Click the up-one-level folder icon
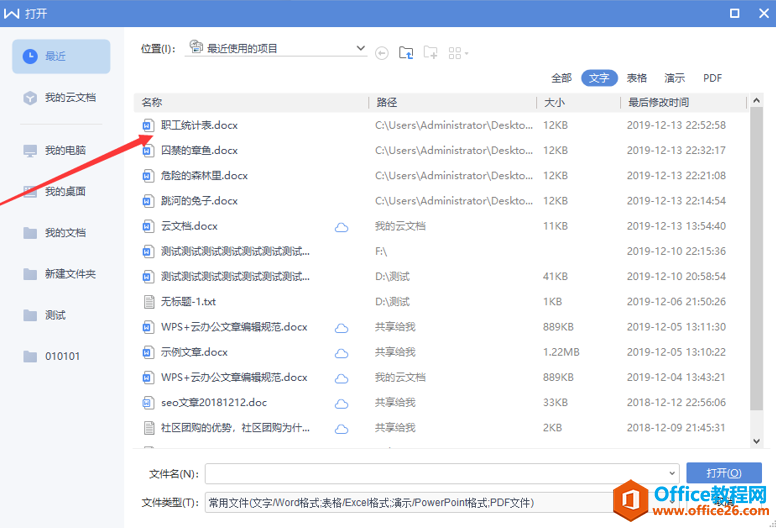This screenshot has width=776, height=528. [x=406, y=52]
